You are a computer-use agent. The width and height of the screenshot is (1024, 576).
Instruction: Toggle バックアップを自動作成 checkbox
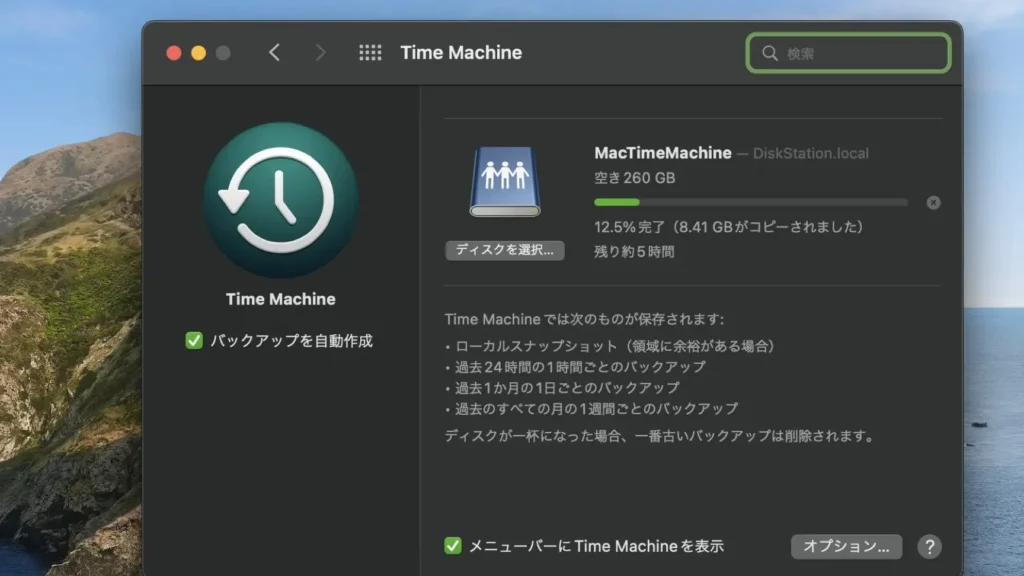pos(194,340)
